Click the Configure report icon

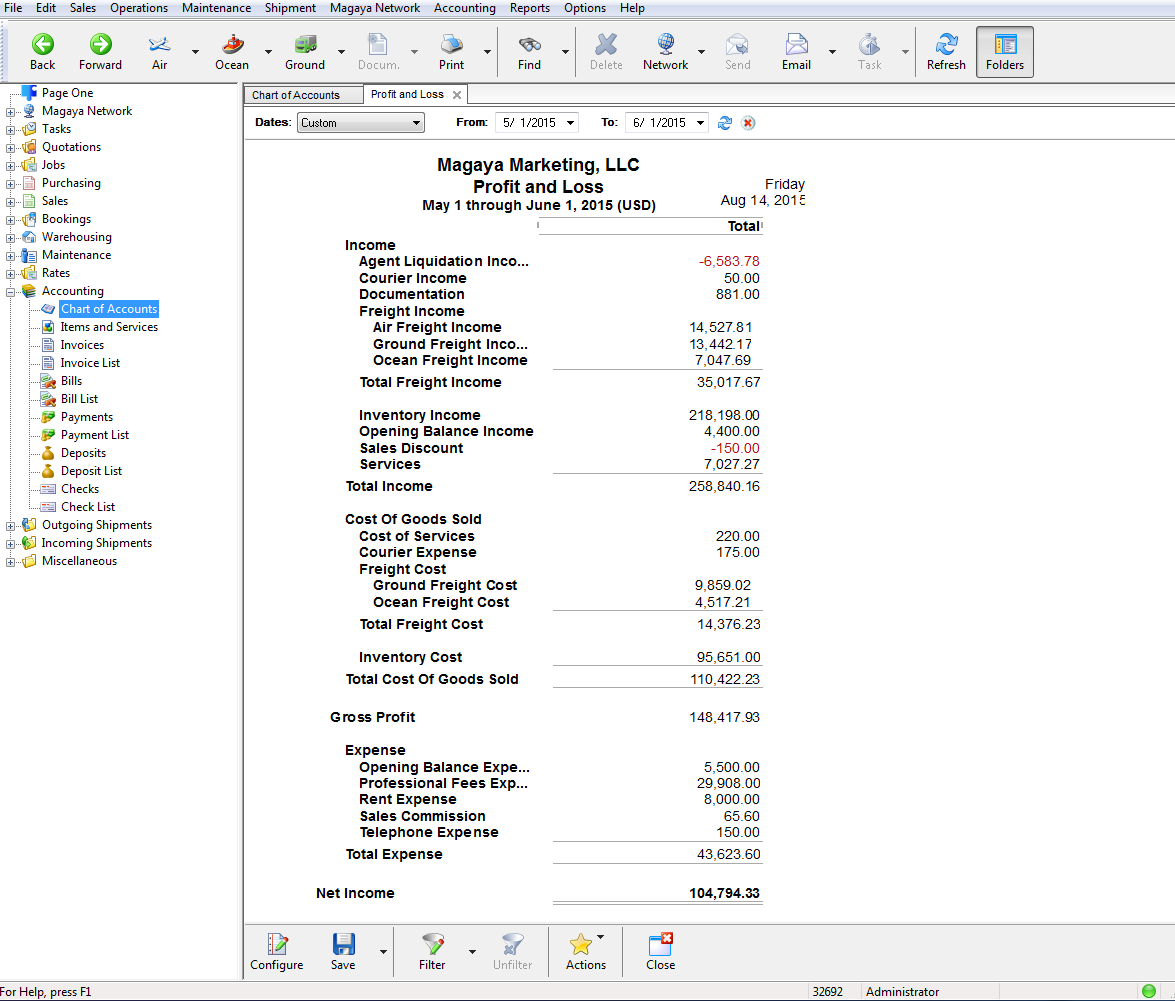[x=277, y=952]
